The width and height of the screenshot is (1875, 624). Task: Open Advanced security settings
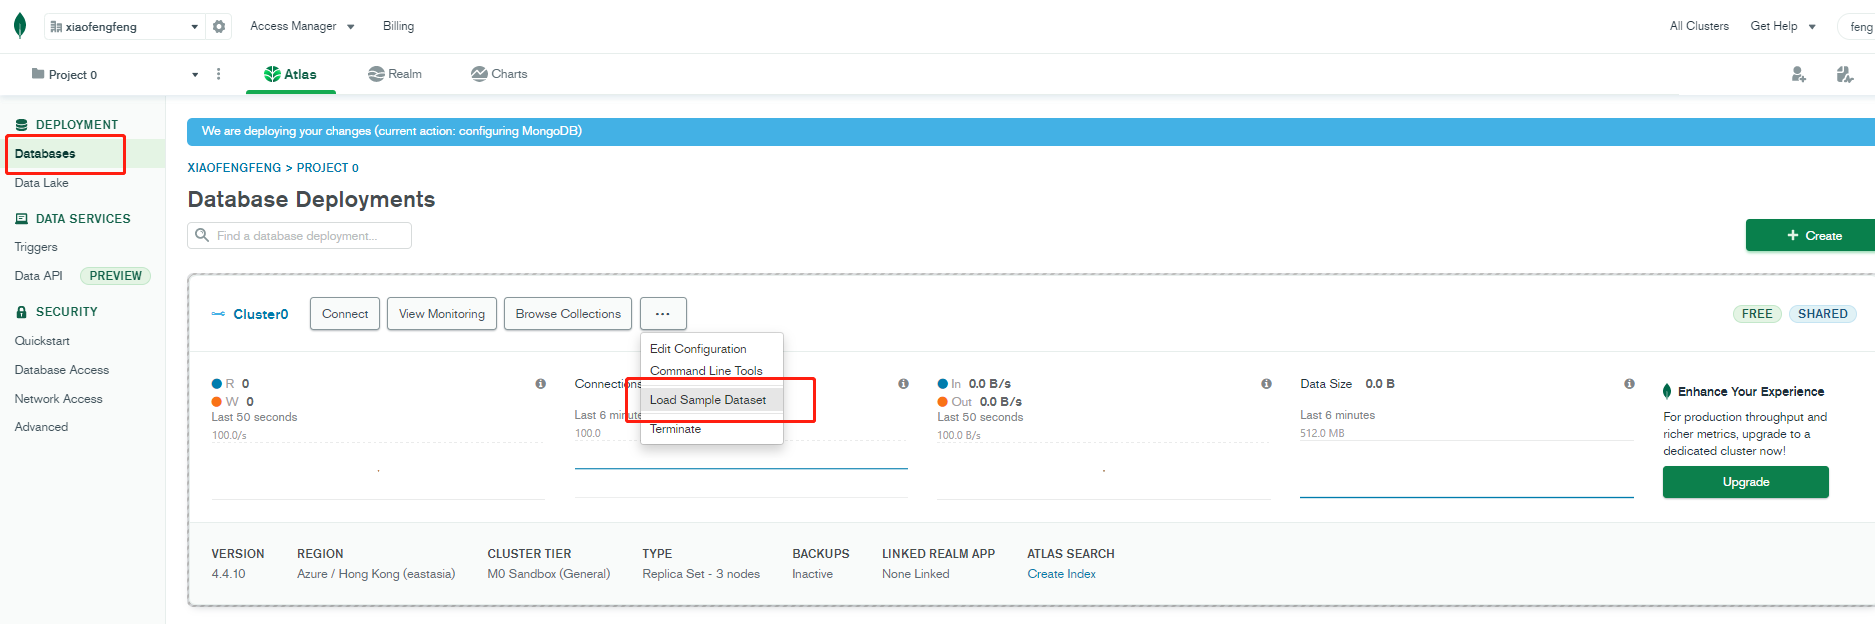pos(41,427)
